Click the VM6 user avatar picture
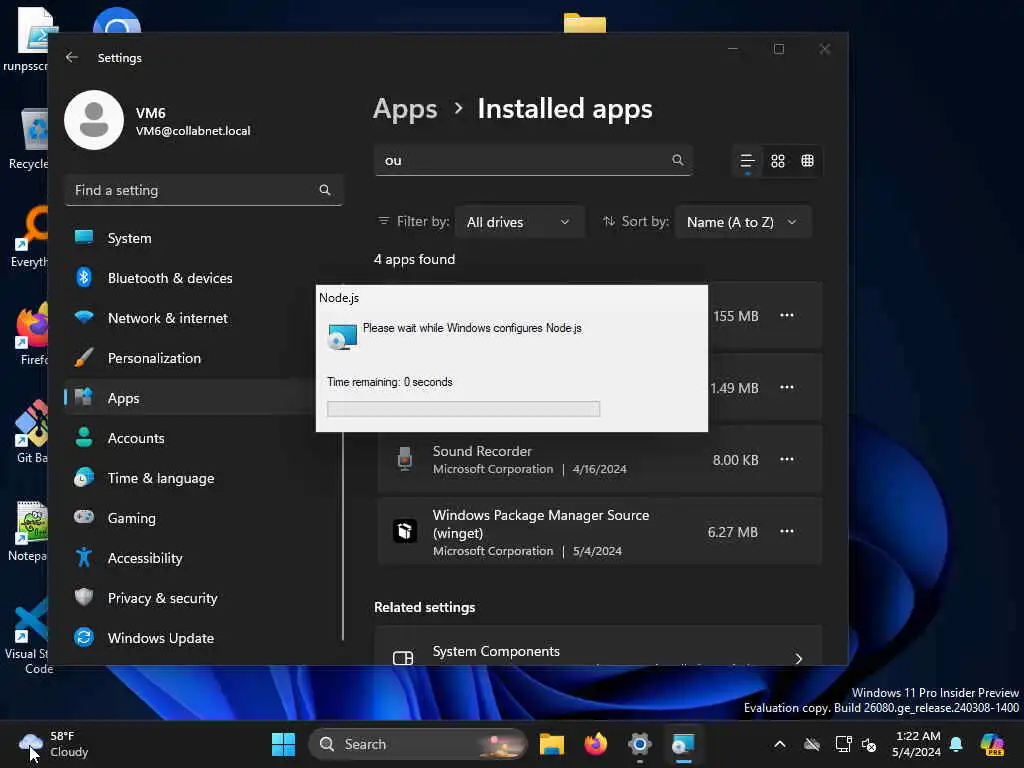The width and height of the screenshot is (1024, 768). click(94, 120)
